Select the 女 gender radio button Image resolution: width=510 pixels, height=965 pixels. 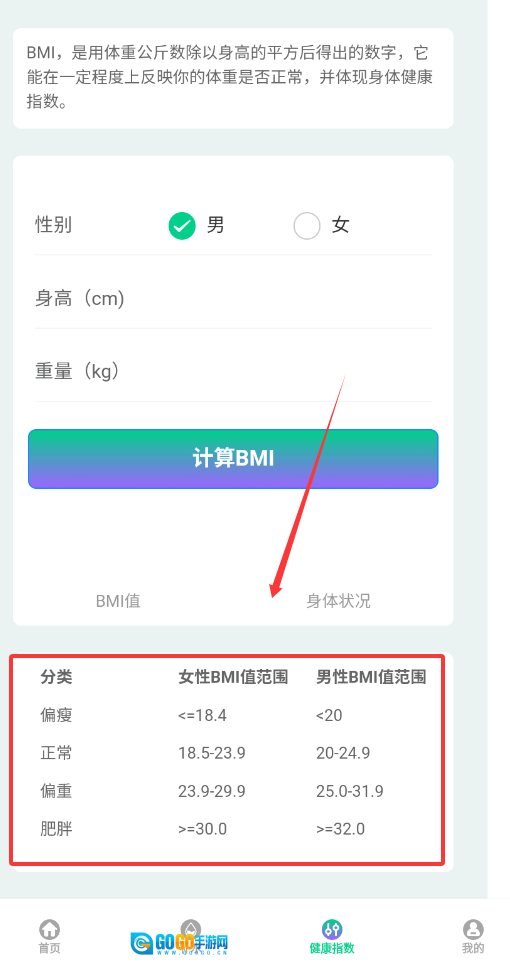point(307,225)
